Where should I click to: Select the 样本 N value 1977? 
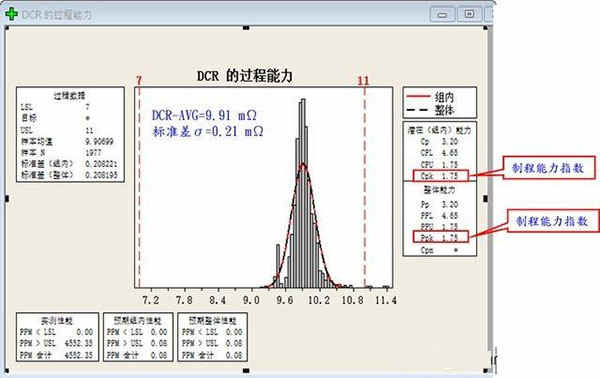click(93, 153)
